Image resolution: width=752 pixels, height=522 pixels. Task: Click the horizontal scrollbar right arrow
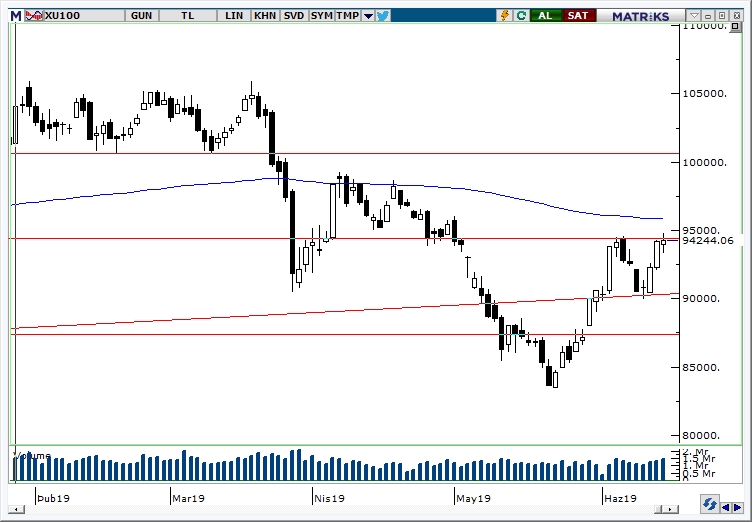tap(671, 509)
